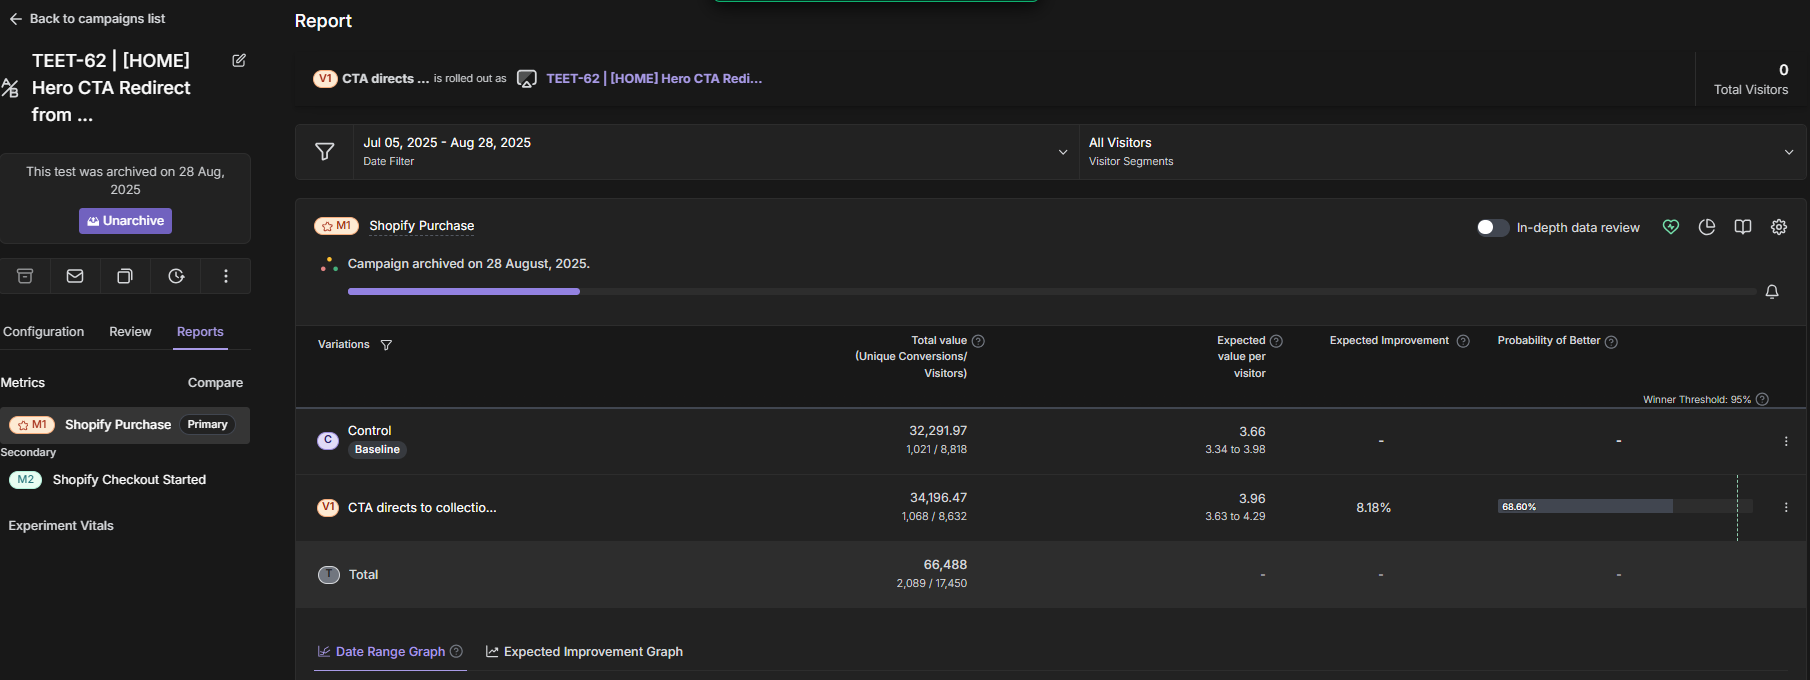
Task: Click the V1 badge in rollout banner
Action: (x=325, y=78)
